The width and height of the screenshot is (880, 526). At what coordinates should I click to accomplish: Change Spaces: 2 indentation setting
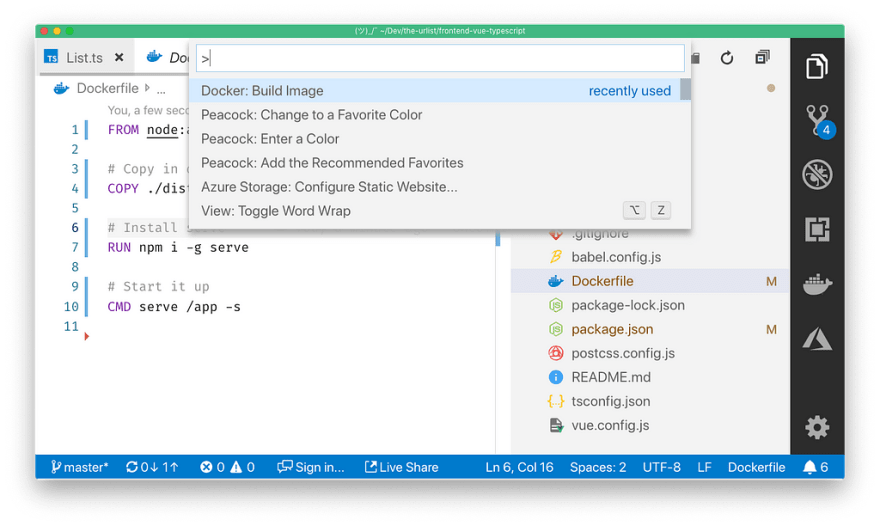click(598, 467)
